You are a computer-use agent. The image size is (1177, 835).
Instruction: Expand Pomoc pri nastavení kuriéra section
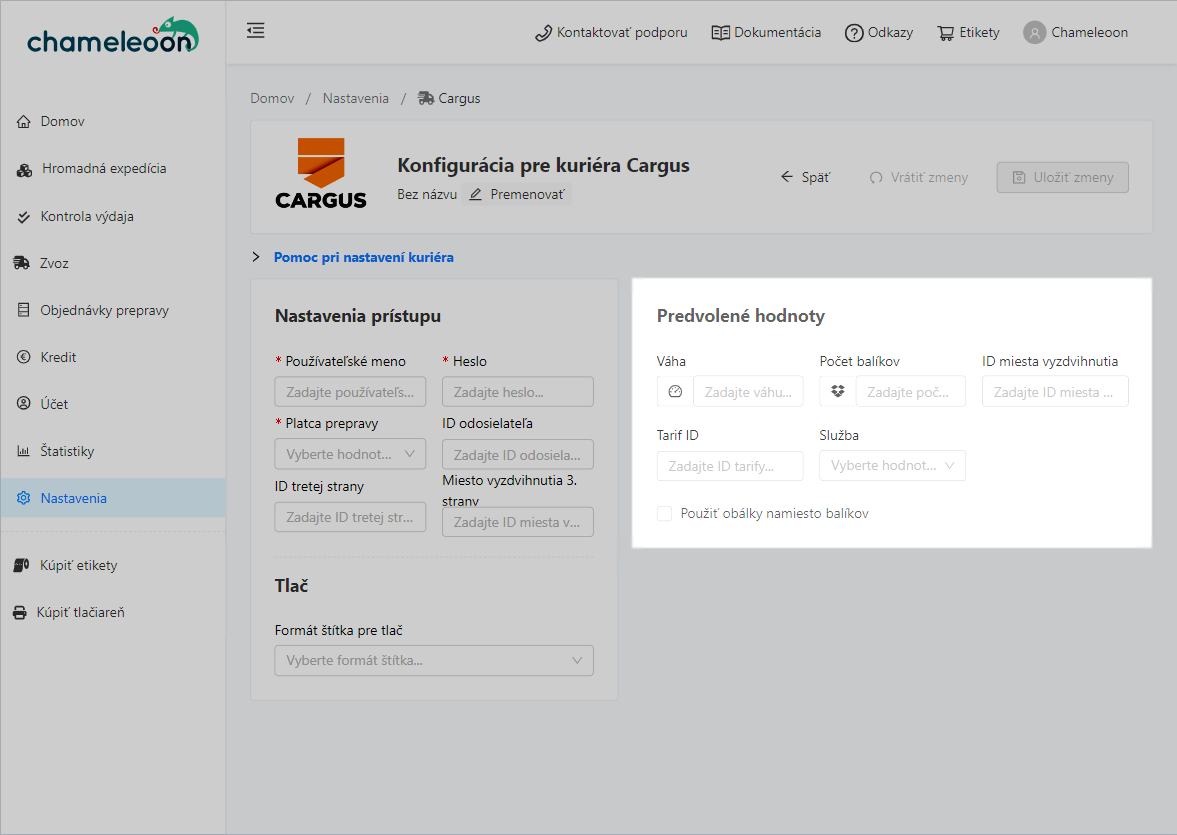[363, 257]
